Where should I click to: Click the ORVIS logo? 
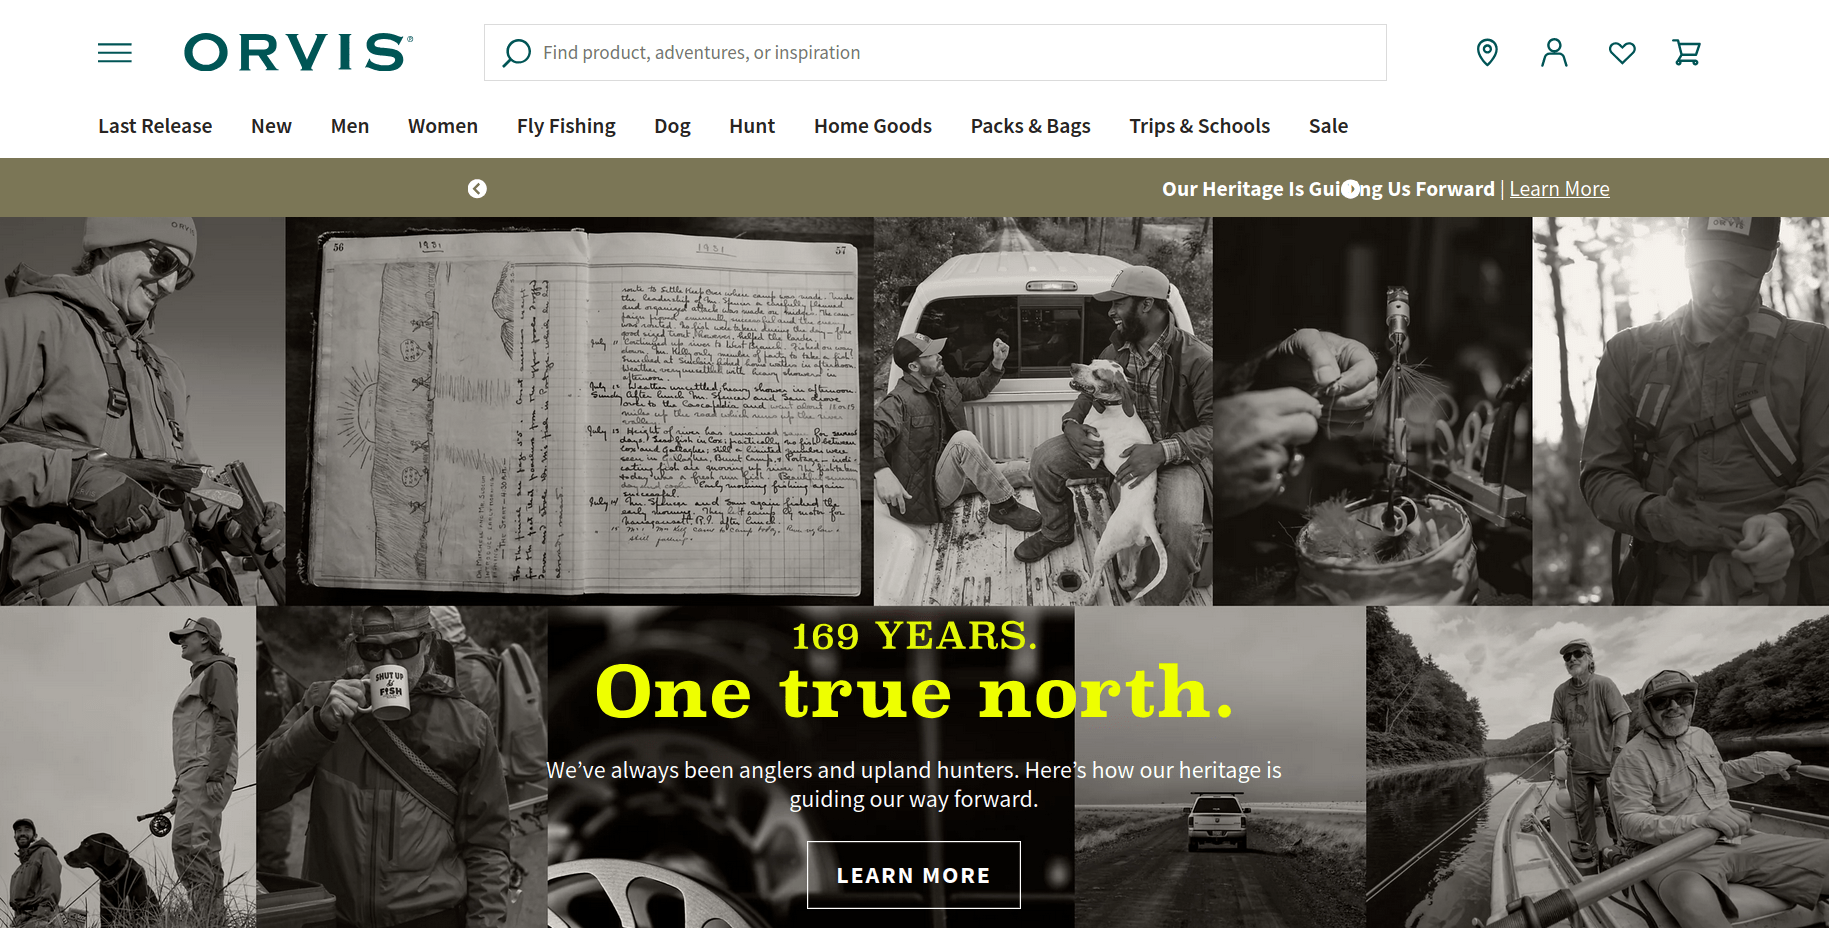298,52
